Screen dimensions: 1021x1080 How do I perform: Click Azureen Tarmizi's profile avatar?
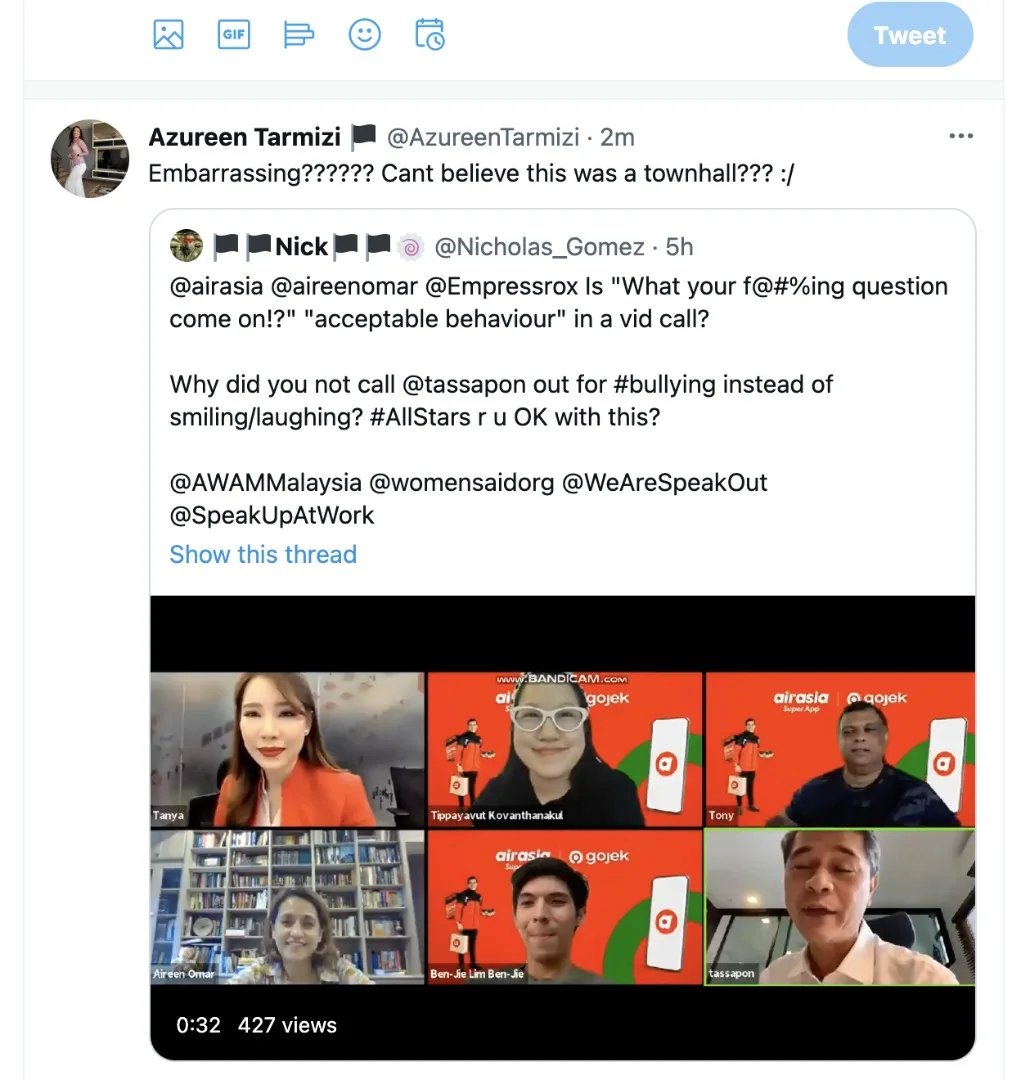point(90,158)
